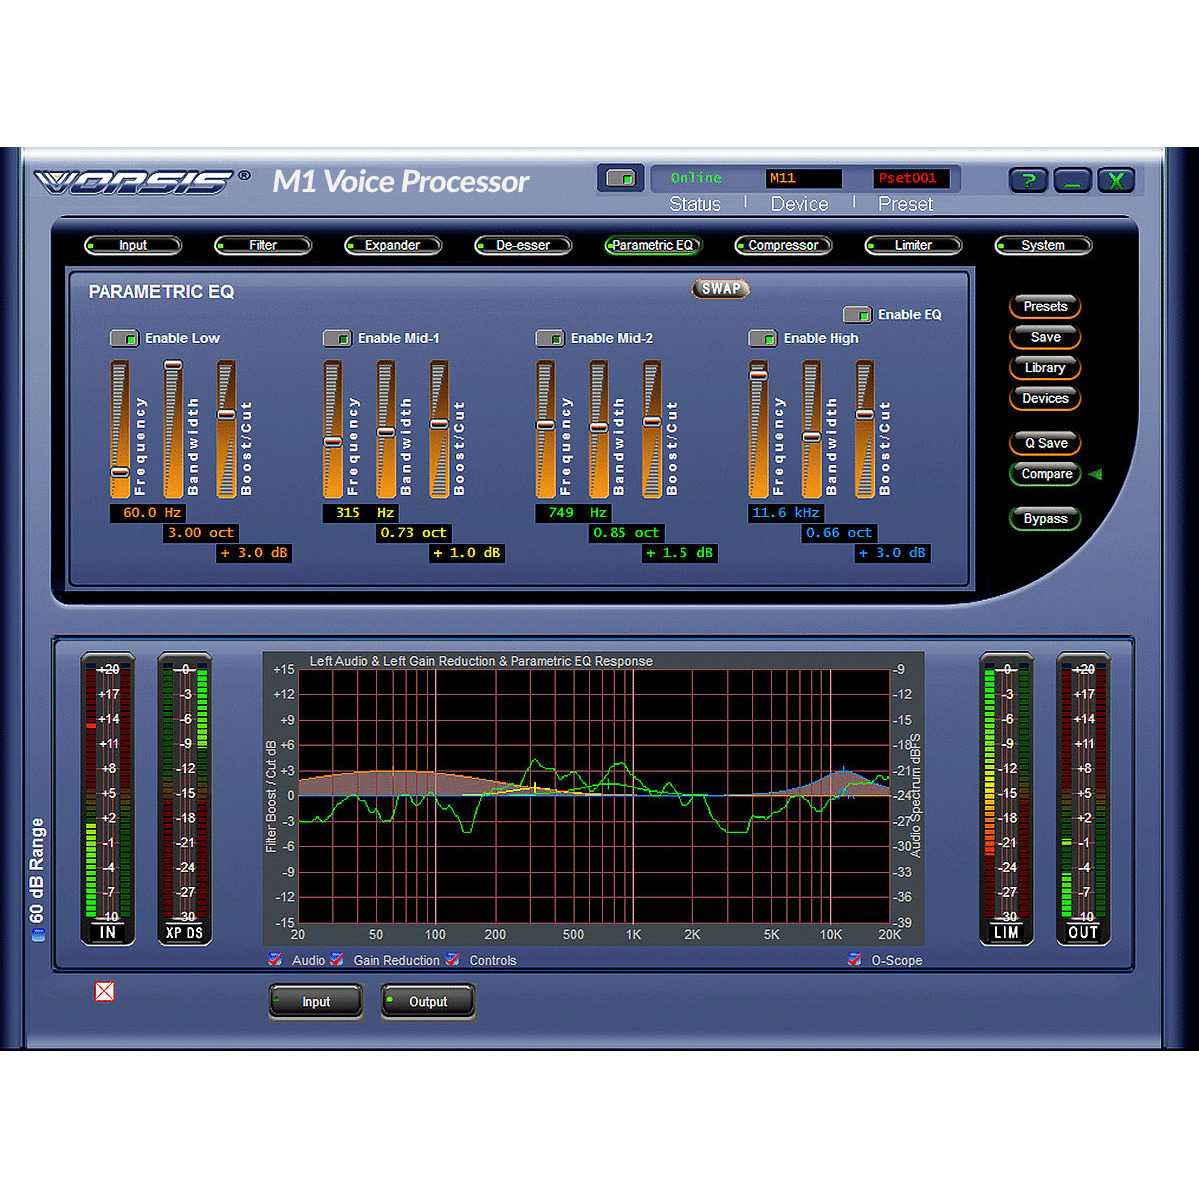Click the Q Save button
Screen dimensions: 1199x1199
click(1045, 444)
